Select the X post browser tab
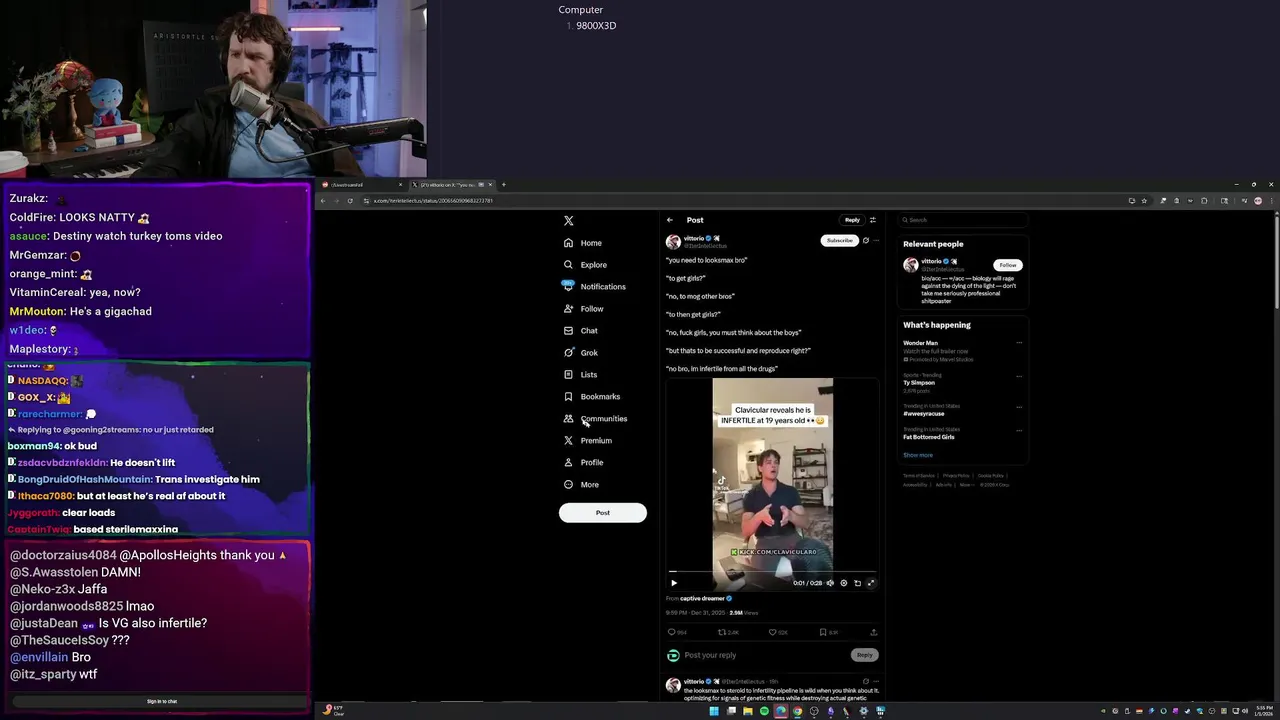The image size is (1280, 720). (x=453, y=185)
